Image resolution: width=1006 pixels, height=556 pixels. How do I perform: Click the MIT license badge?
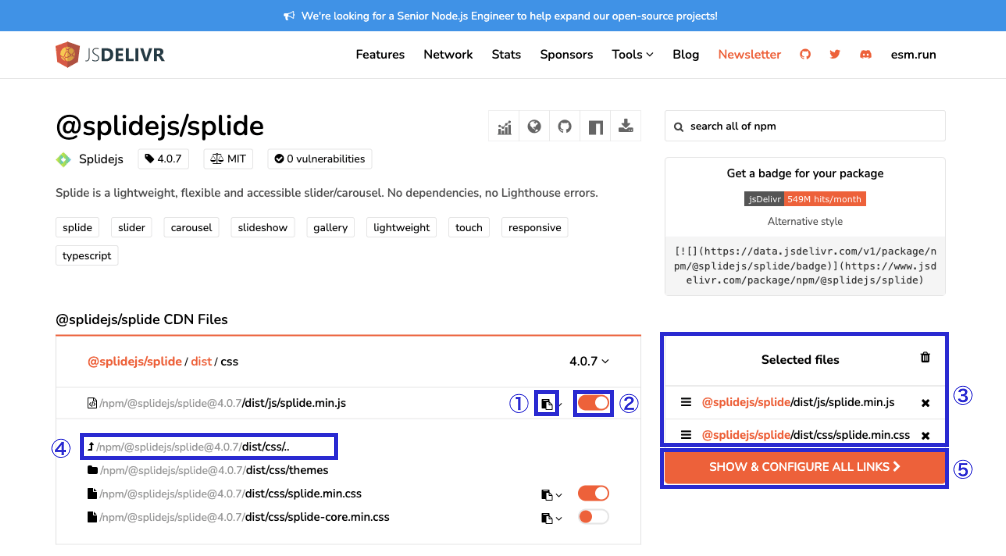coord(228,159)
